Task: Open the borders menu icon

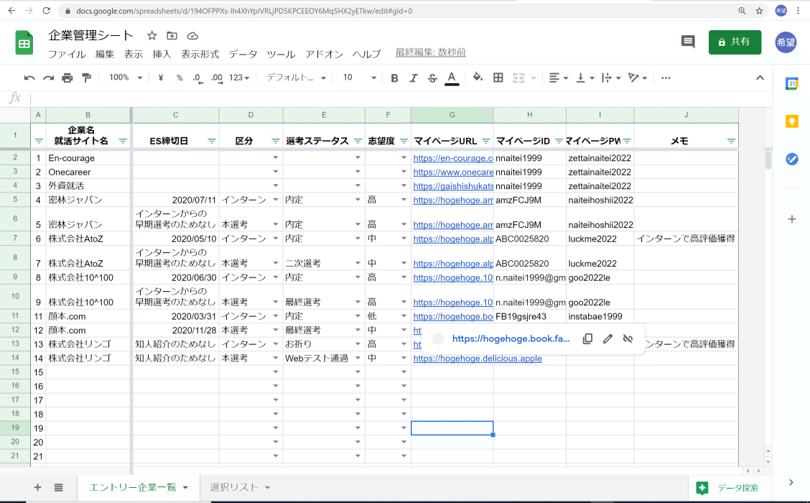Action: [498, 77]
